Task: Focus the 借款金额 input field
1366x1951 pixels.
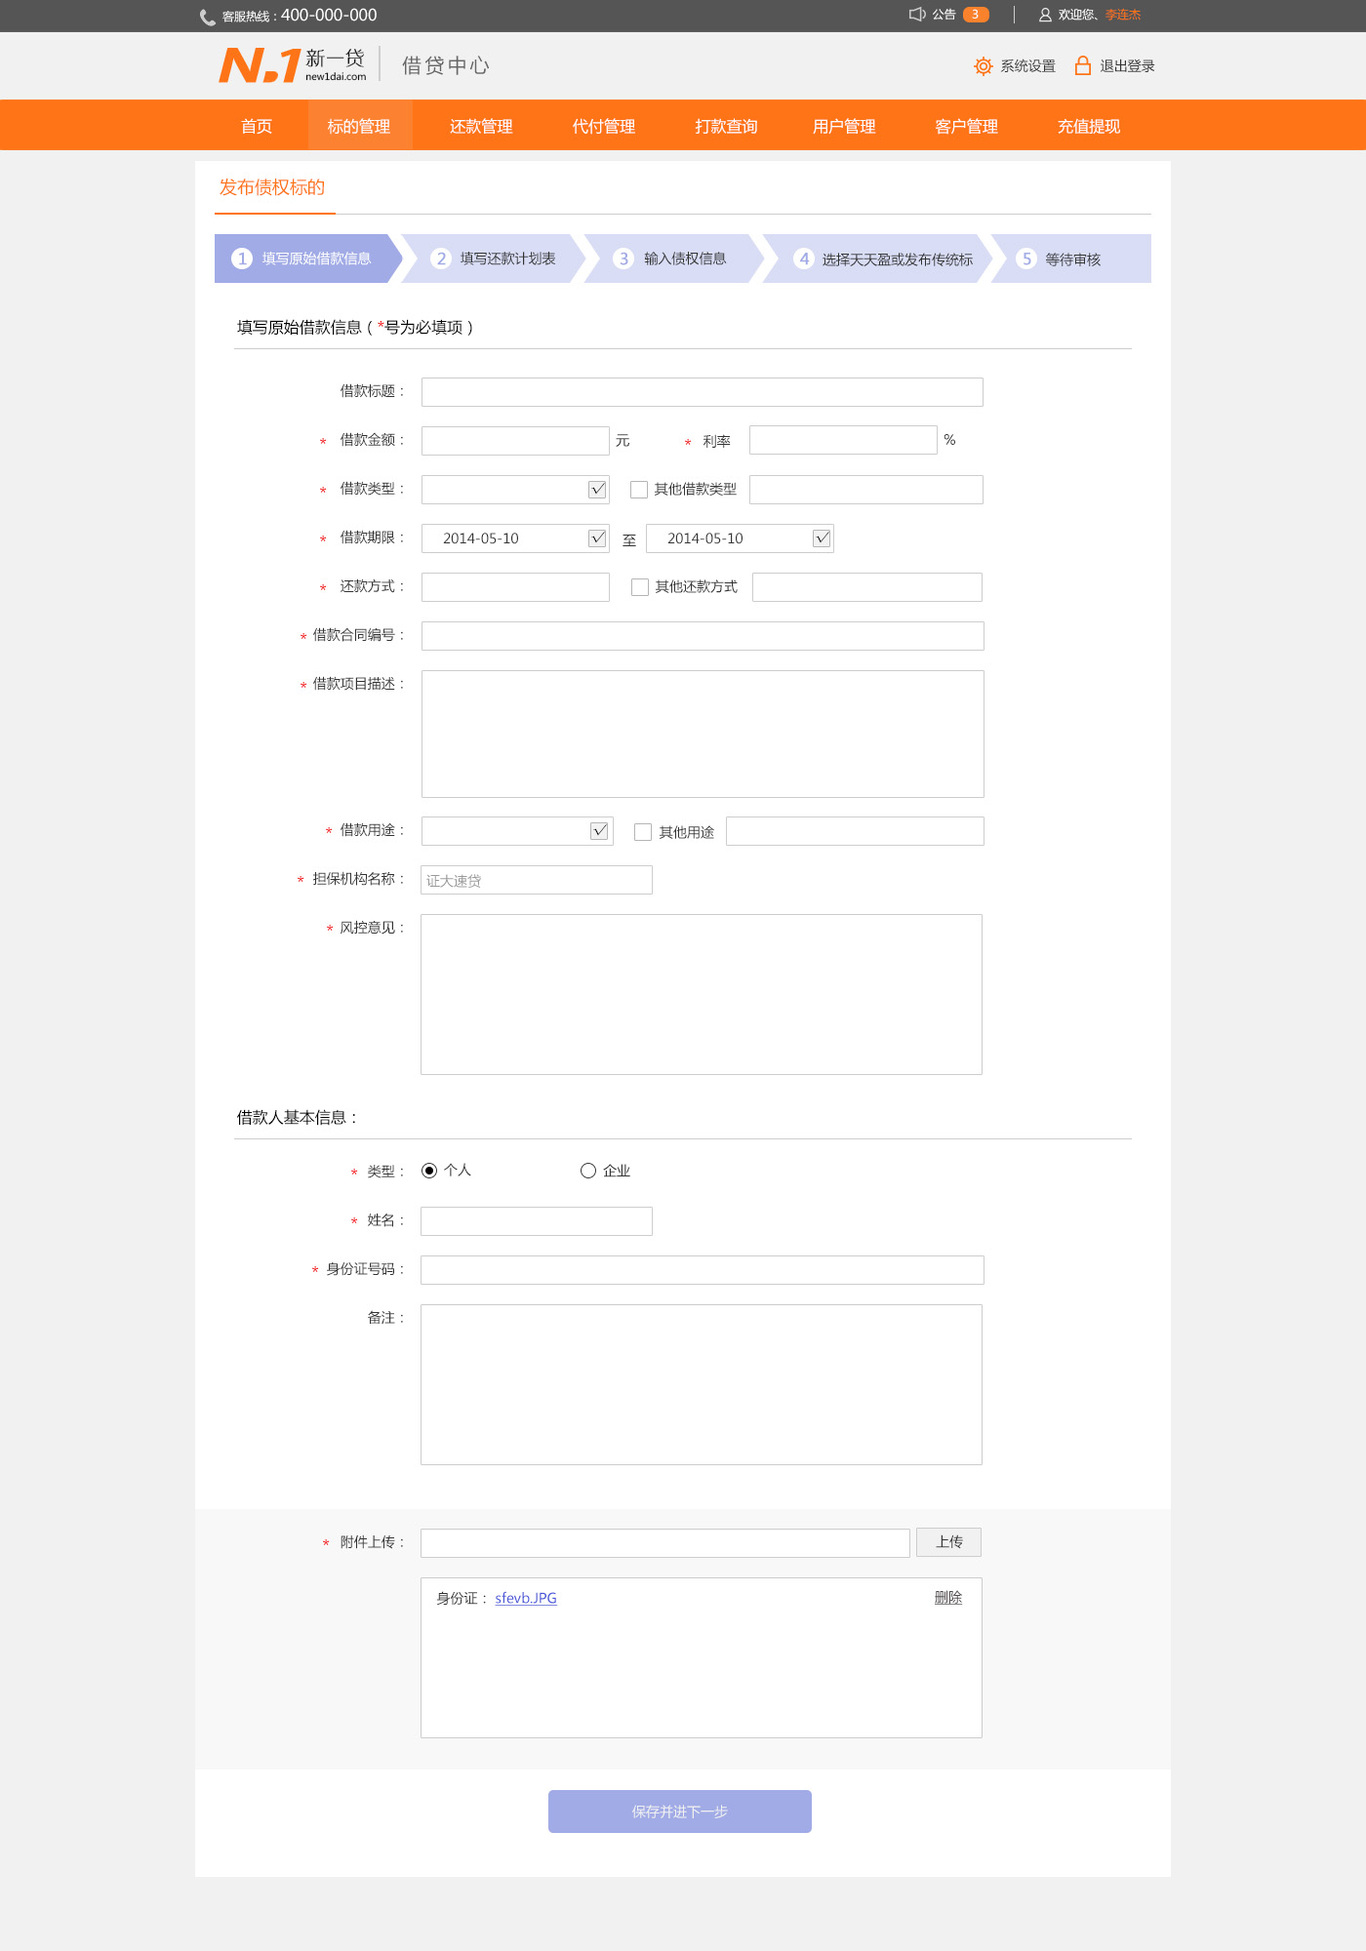Action: click(515, 440)
